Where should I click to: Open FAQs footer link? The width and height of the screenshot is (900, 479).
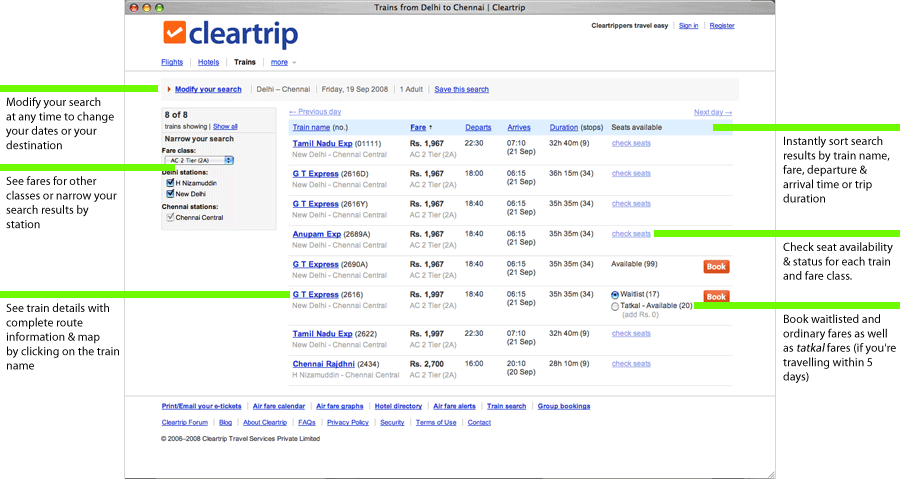(307, 423)
